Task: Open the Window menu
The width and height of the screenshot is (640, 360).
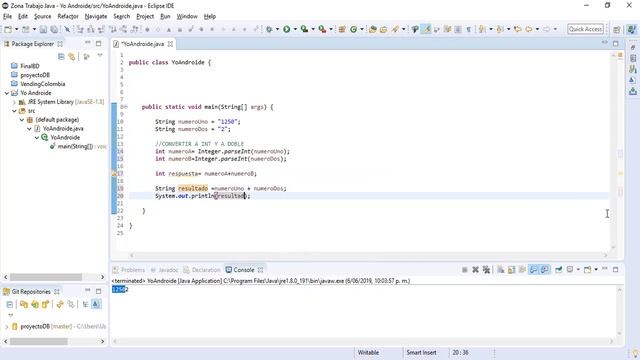Action: click(187, 16)
